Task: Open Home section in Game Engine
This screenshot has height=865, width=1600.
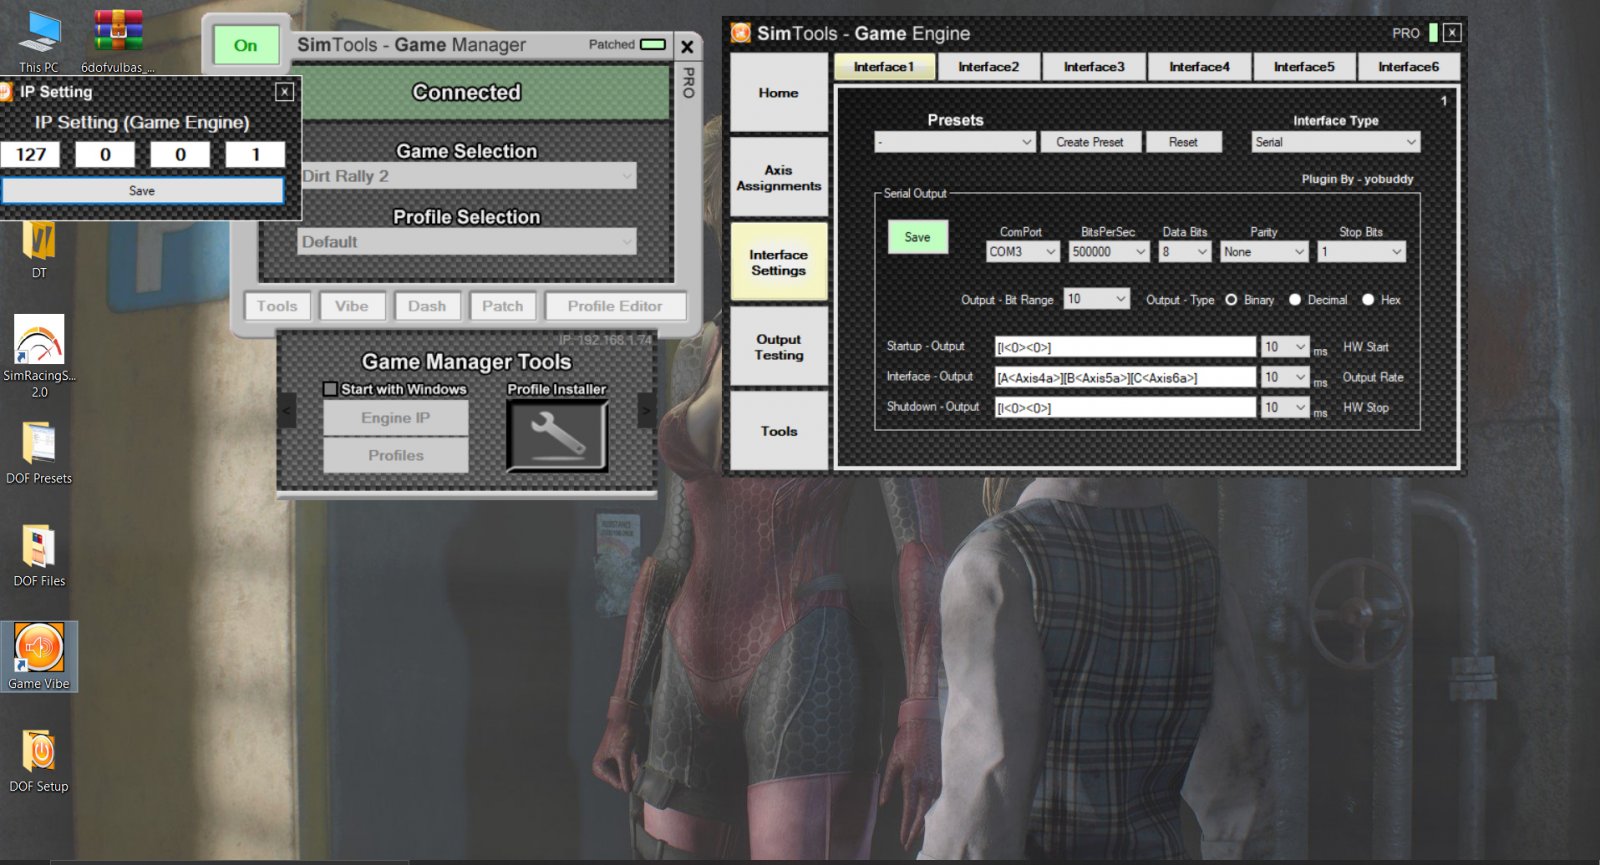Action: [779, 93]
